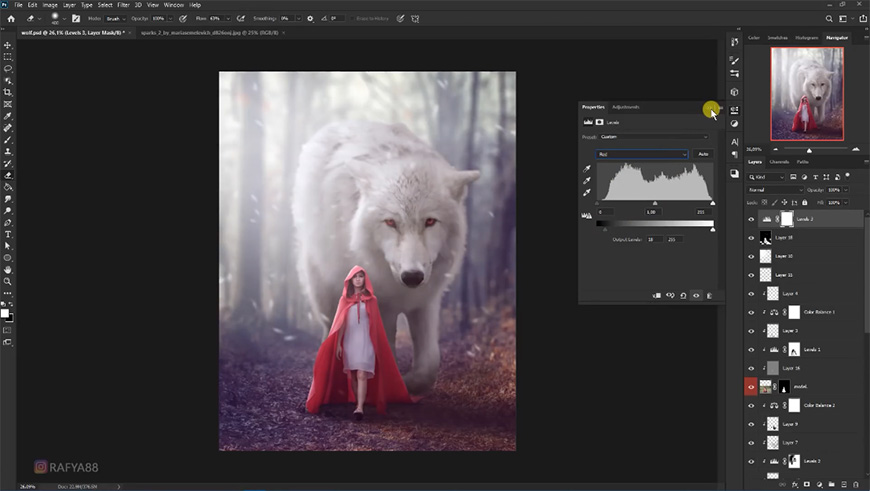Select the Brush tool in left toolbar

8,139
